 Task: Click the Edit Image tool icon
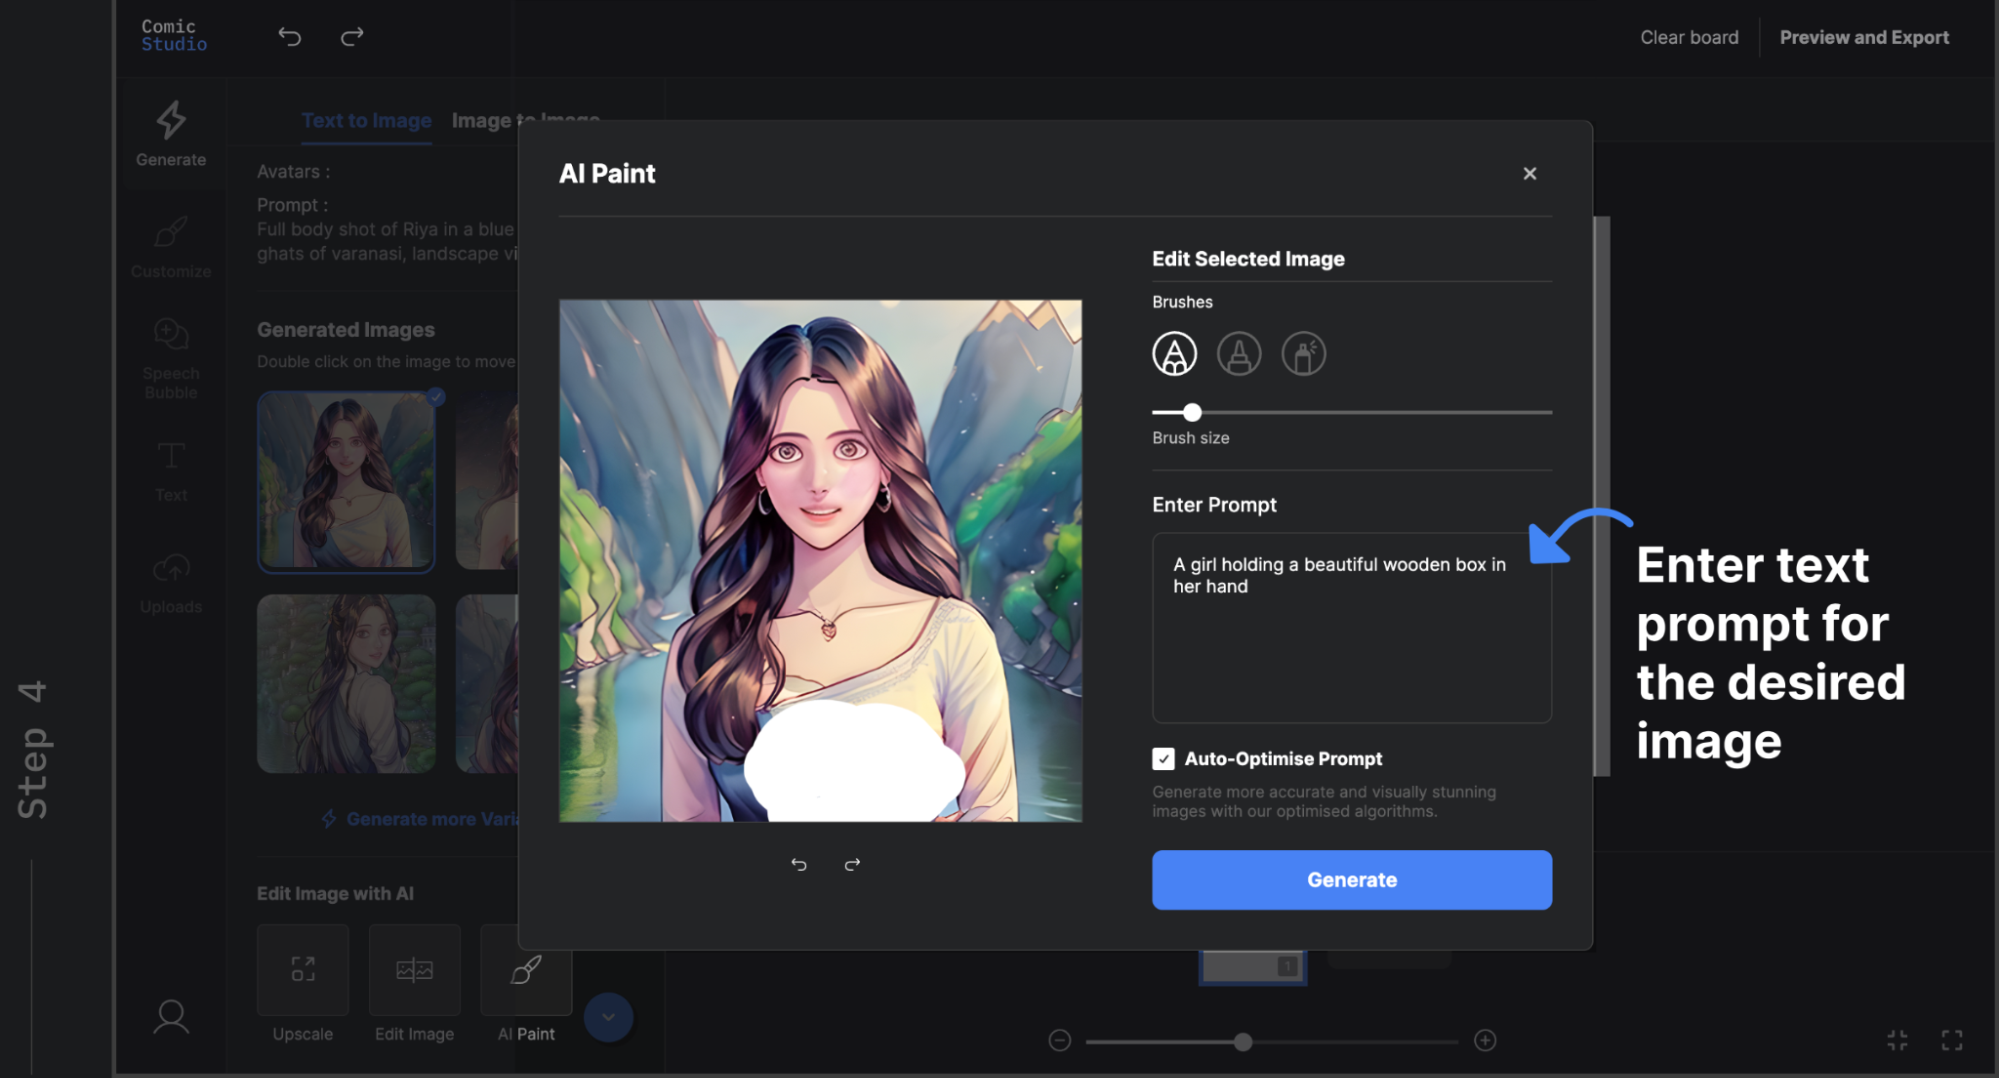click(x=415, y=969)
